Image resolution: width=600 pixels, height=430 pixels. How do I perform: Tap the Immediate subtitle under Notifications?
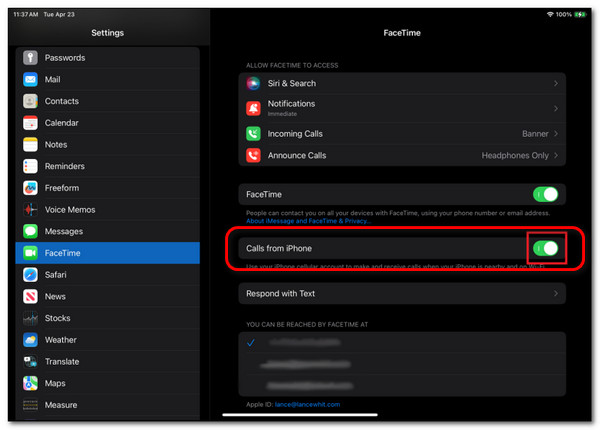point(282,114)
